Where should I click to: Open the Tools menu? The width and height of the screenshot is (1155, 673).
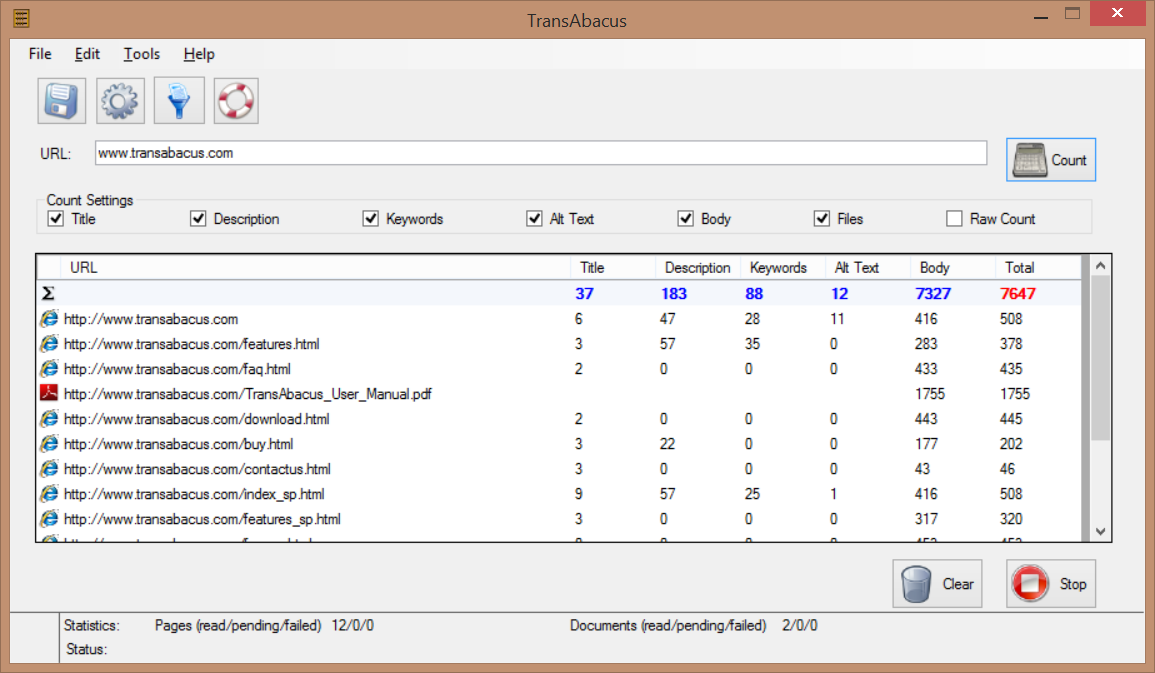coord(141,54)
